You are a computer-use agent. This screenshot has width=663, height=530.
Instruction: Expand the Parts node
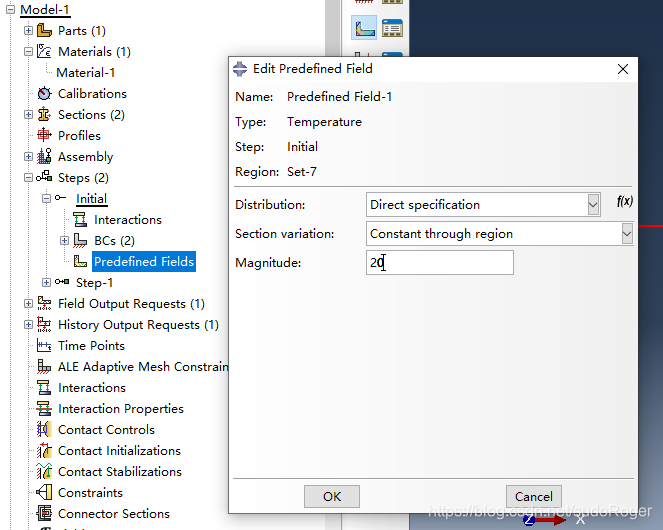coord(29,31)
